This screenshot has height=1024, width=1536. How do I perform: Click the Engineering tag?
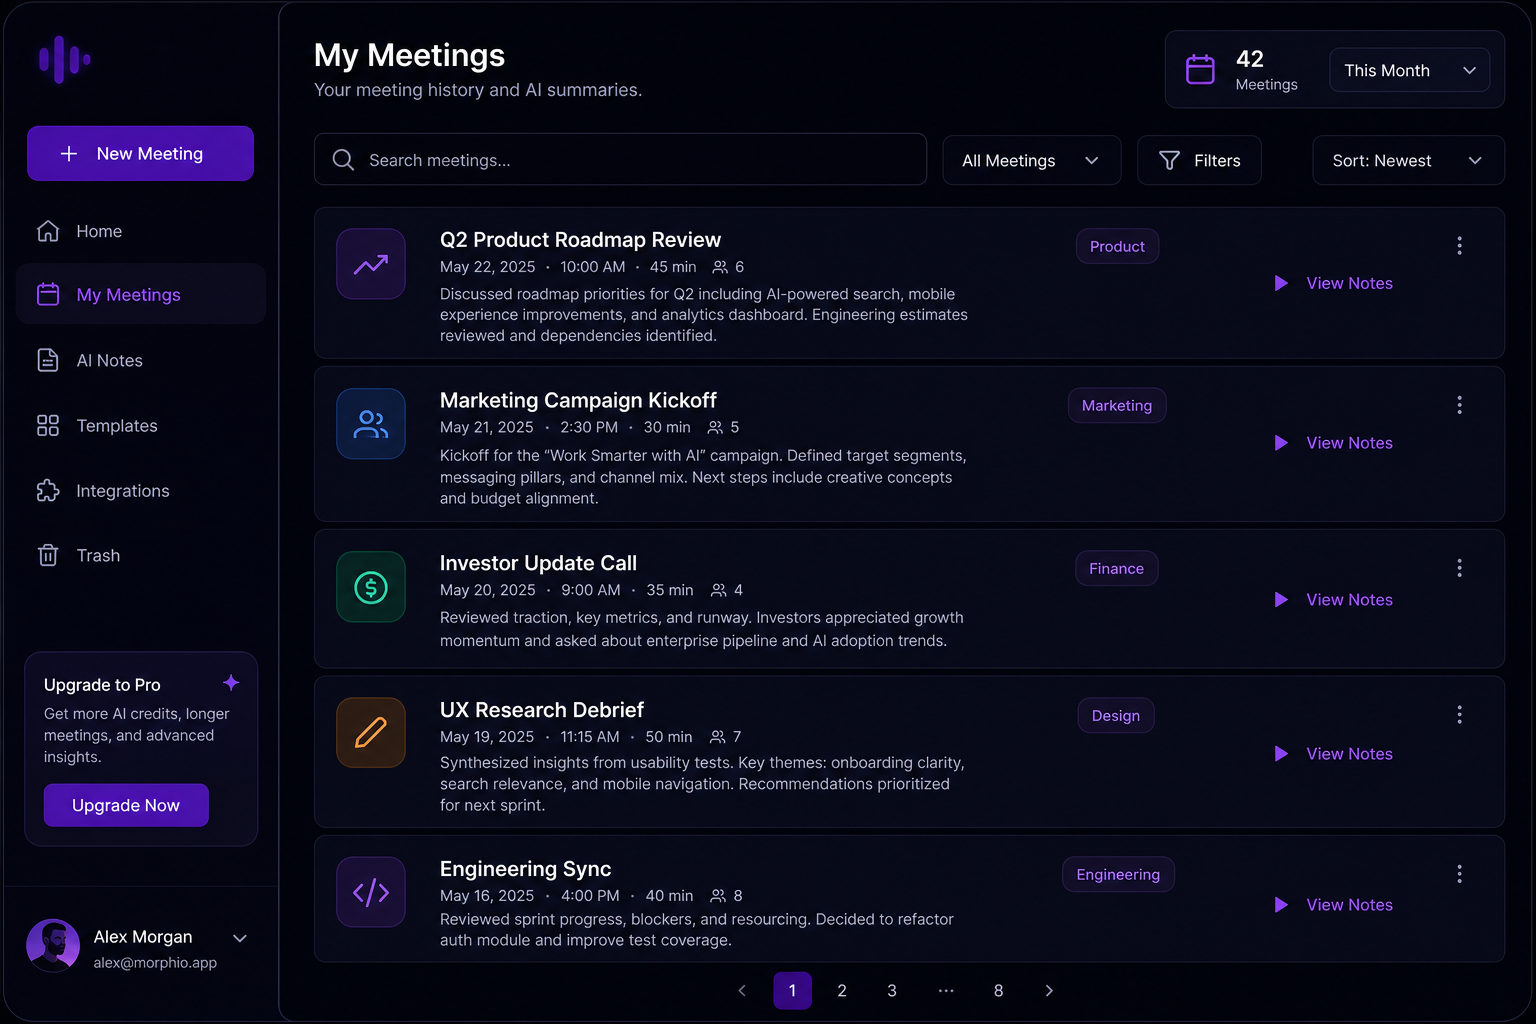1118,874
